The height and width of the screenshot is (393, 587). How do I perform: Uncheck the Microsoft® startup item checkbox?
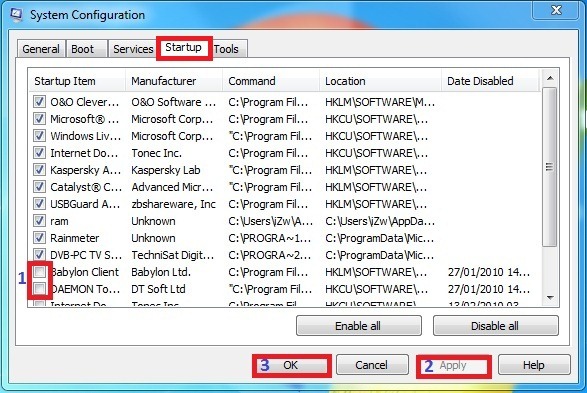(x=39, y=119)
